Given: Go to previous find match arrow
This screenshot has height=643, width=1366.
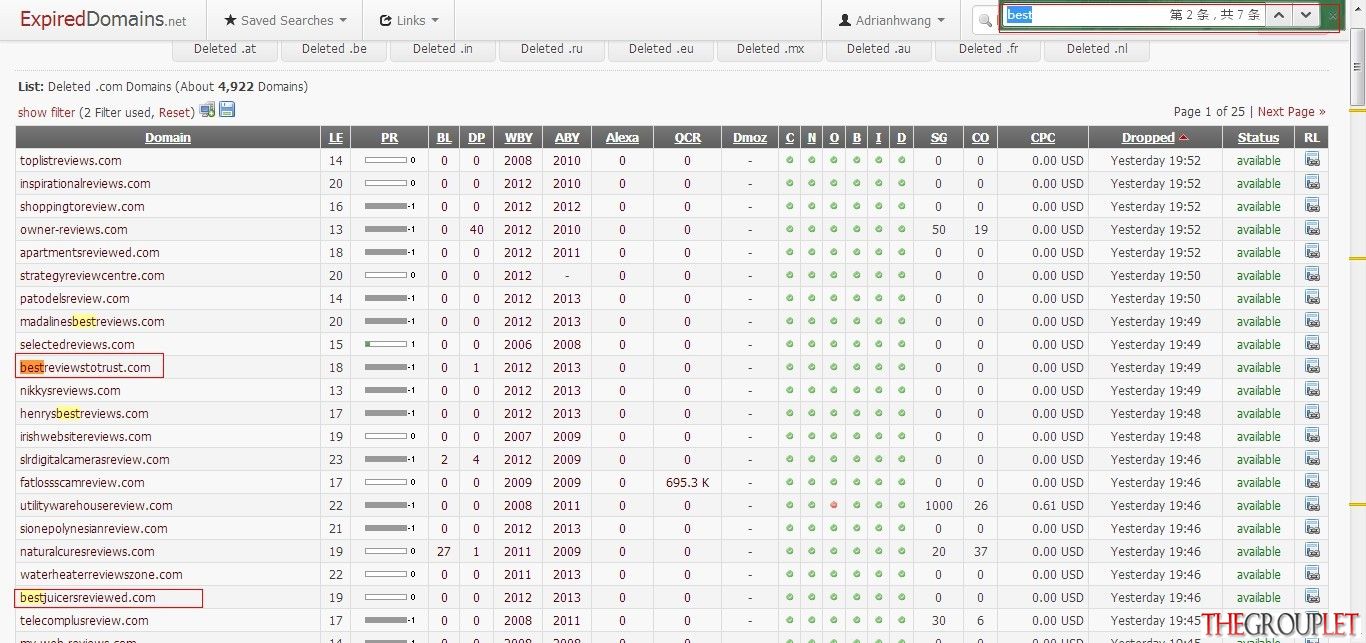Looking at the screenshot, I should [x=1278, y=15].
